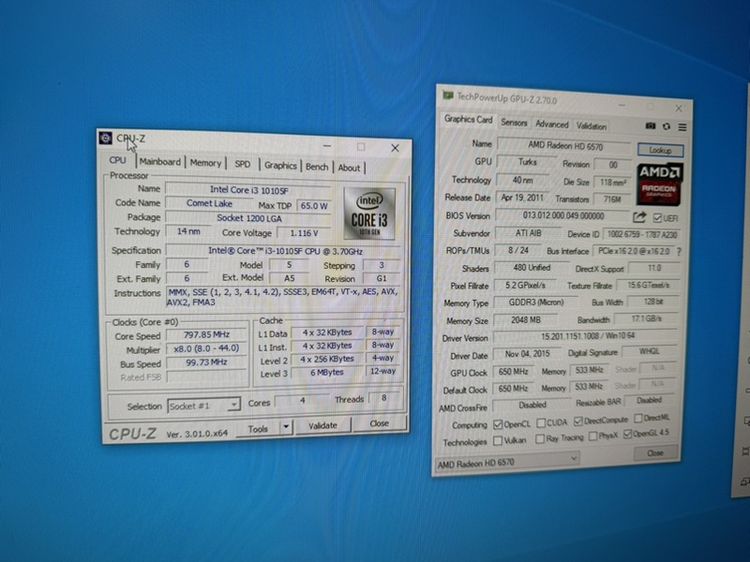Click the AMD Radeon logo in GPU-Z
This screenshot has height=562, width=750.
659,185
